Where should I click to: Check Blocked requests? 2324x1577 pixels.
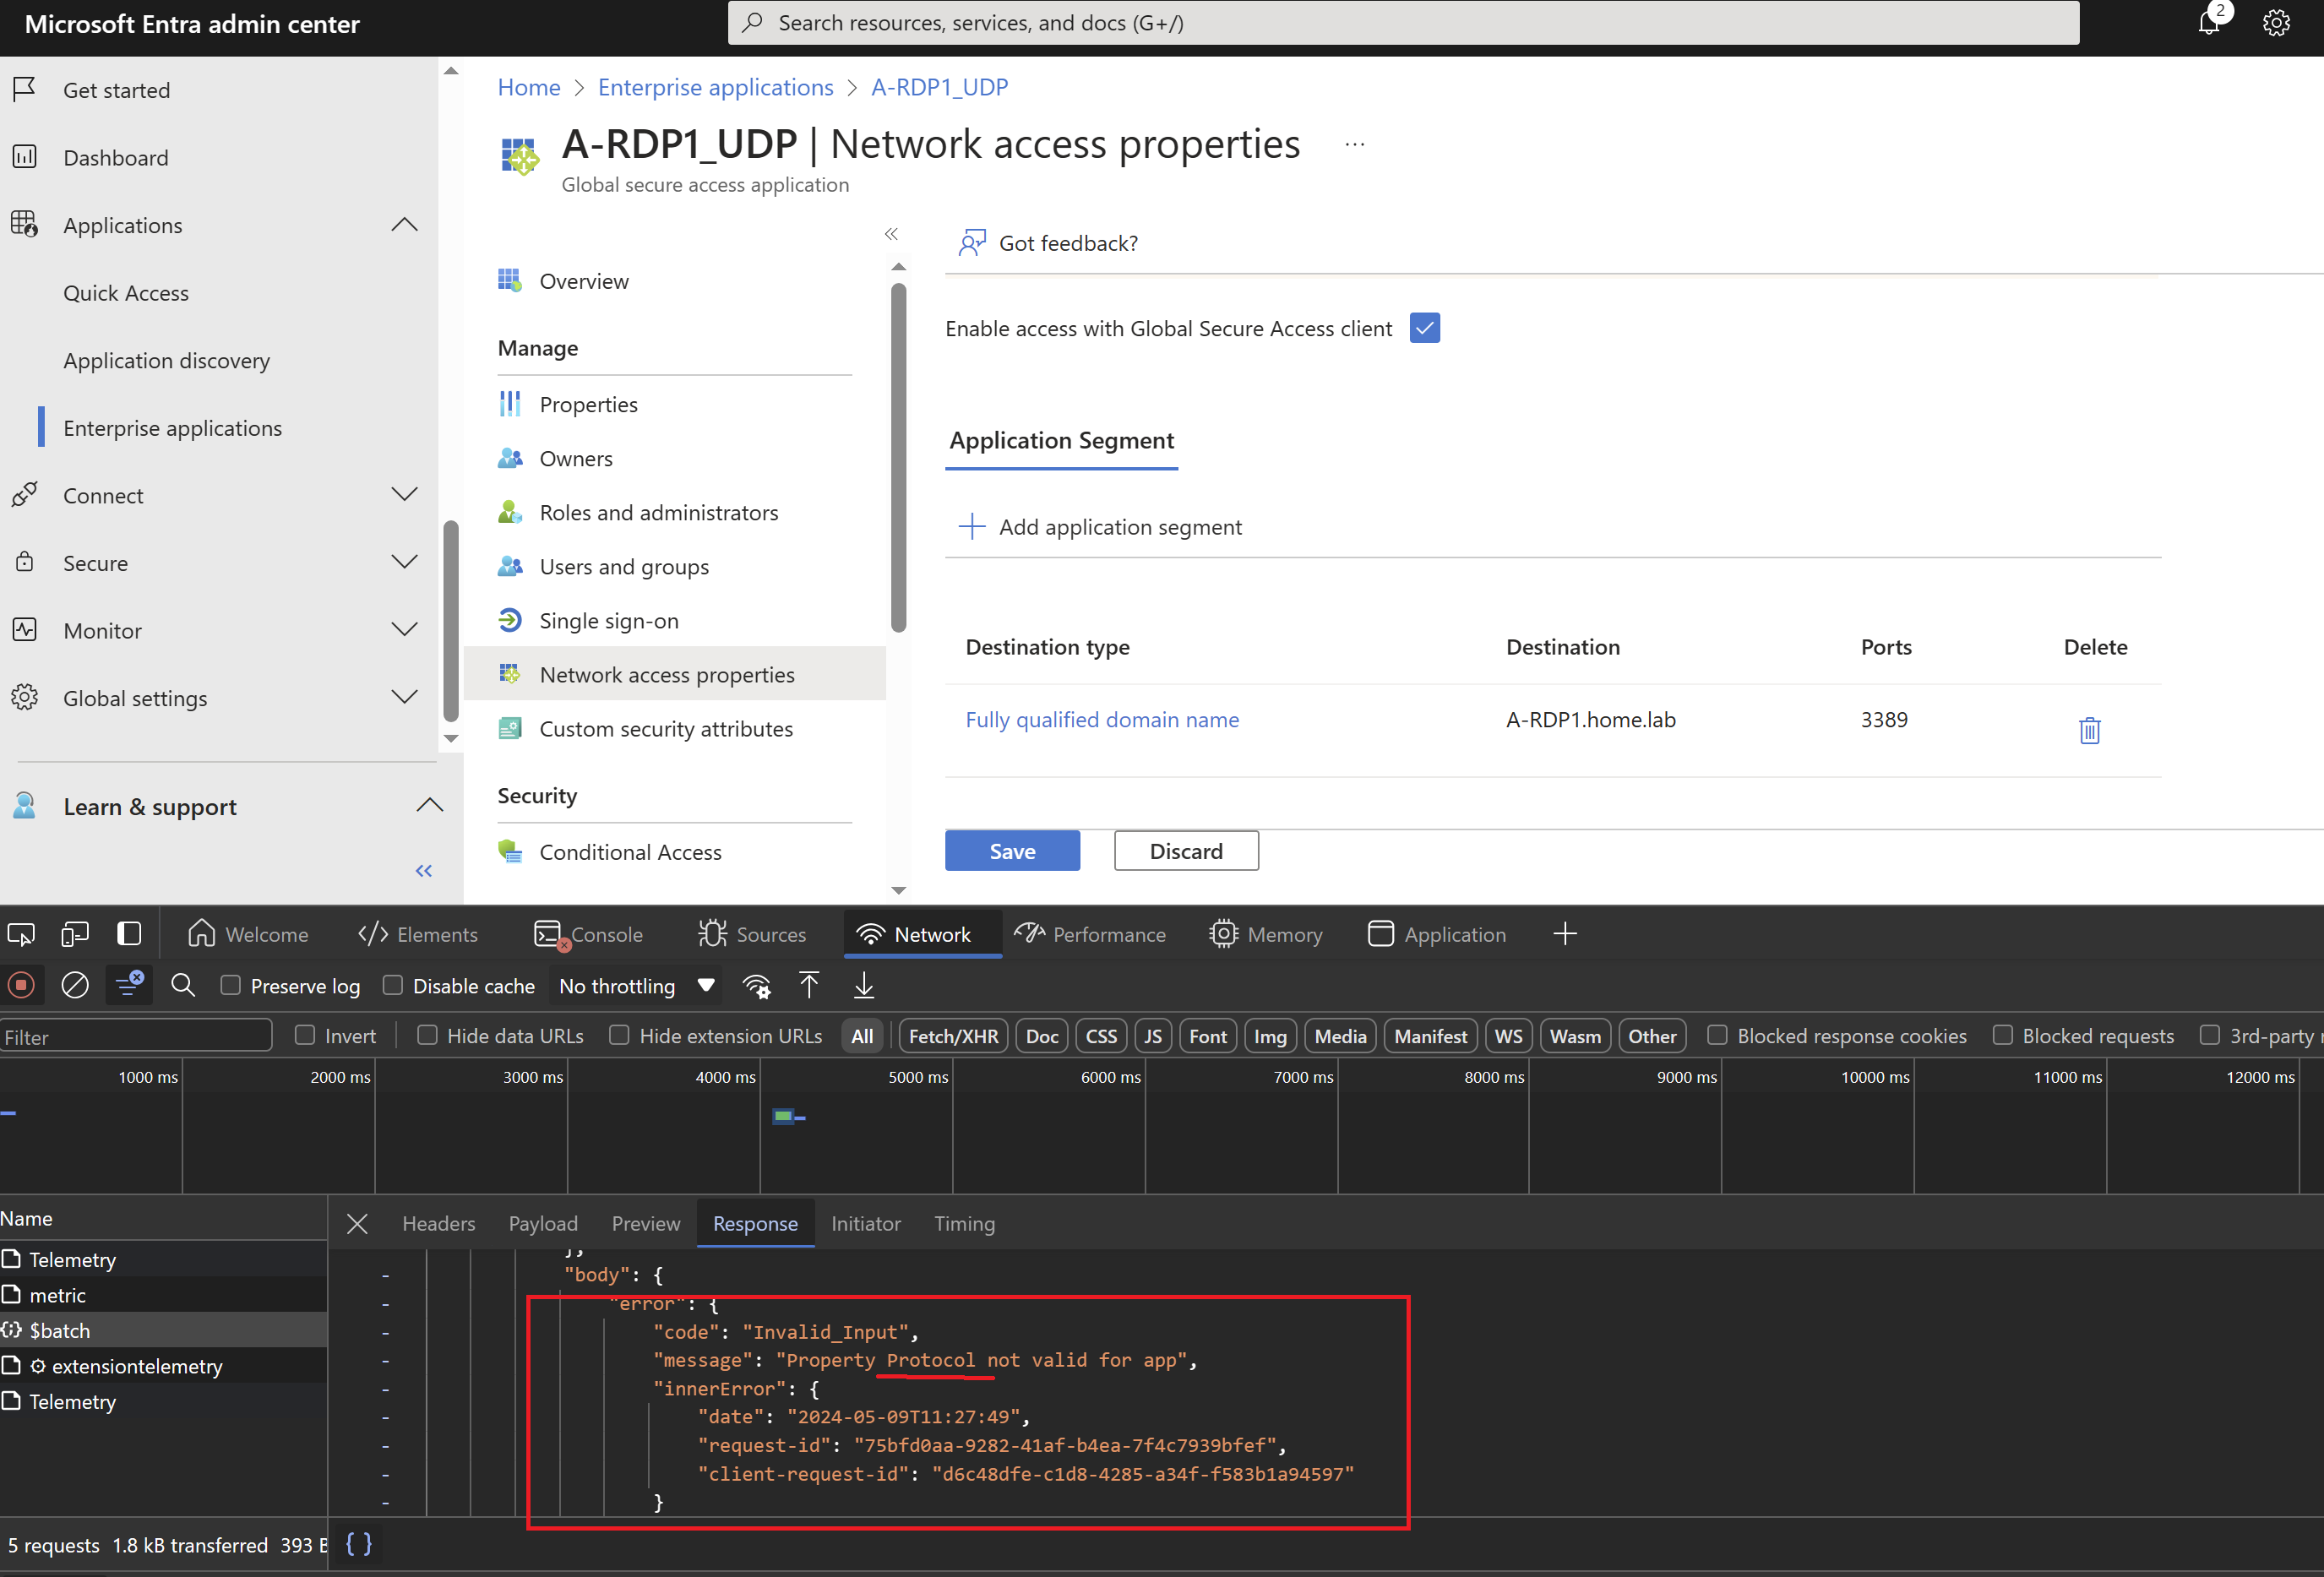[x=2002, y=1036]
